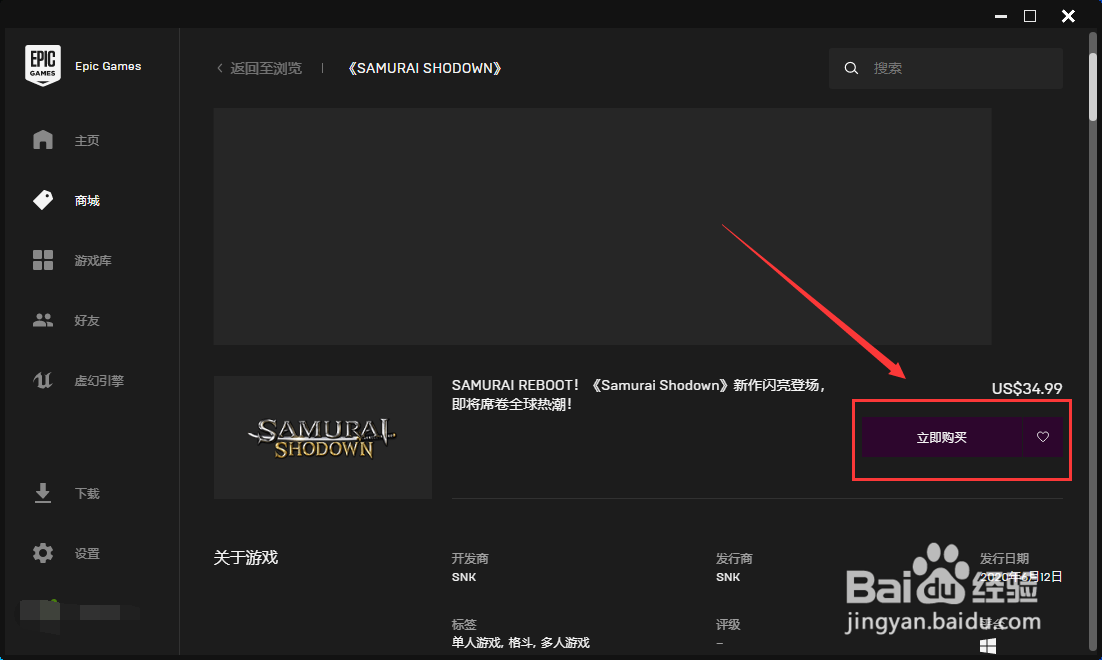Click the Windows platform icon
1102x660 pixels.
[988, 646]
